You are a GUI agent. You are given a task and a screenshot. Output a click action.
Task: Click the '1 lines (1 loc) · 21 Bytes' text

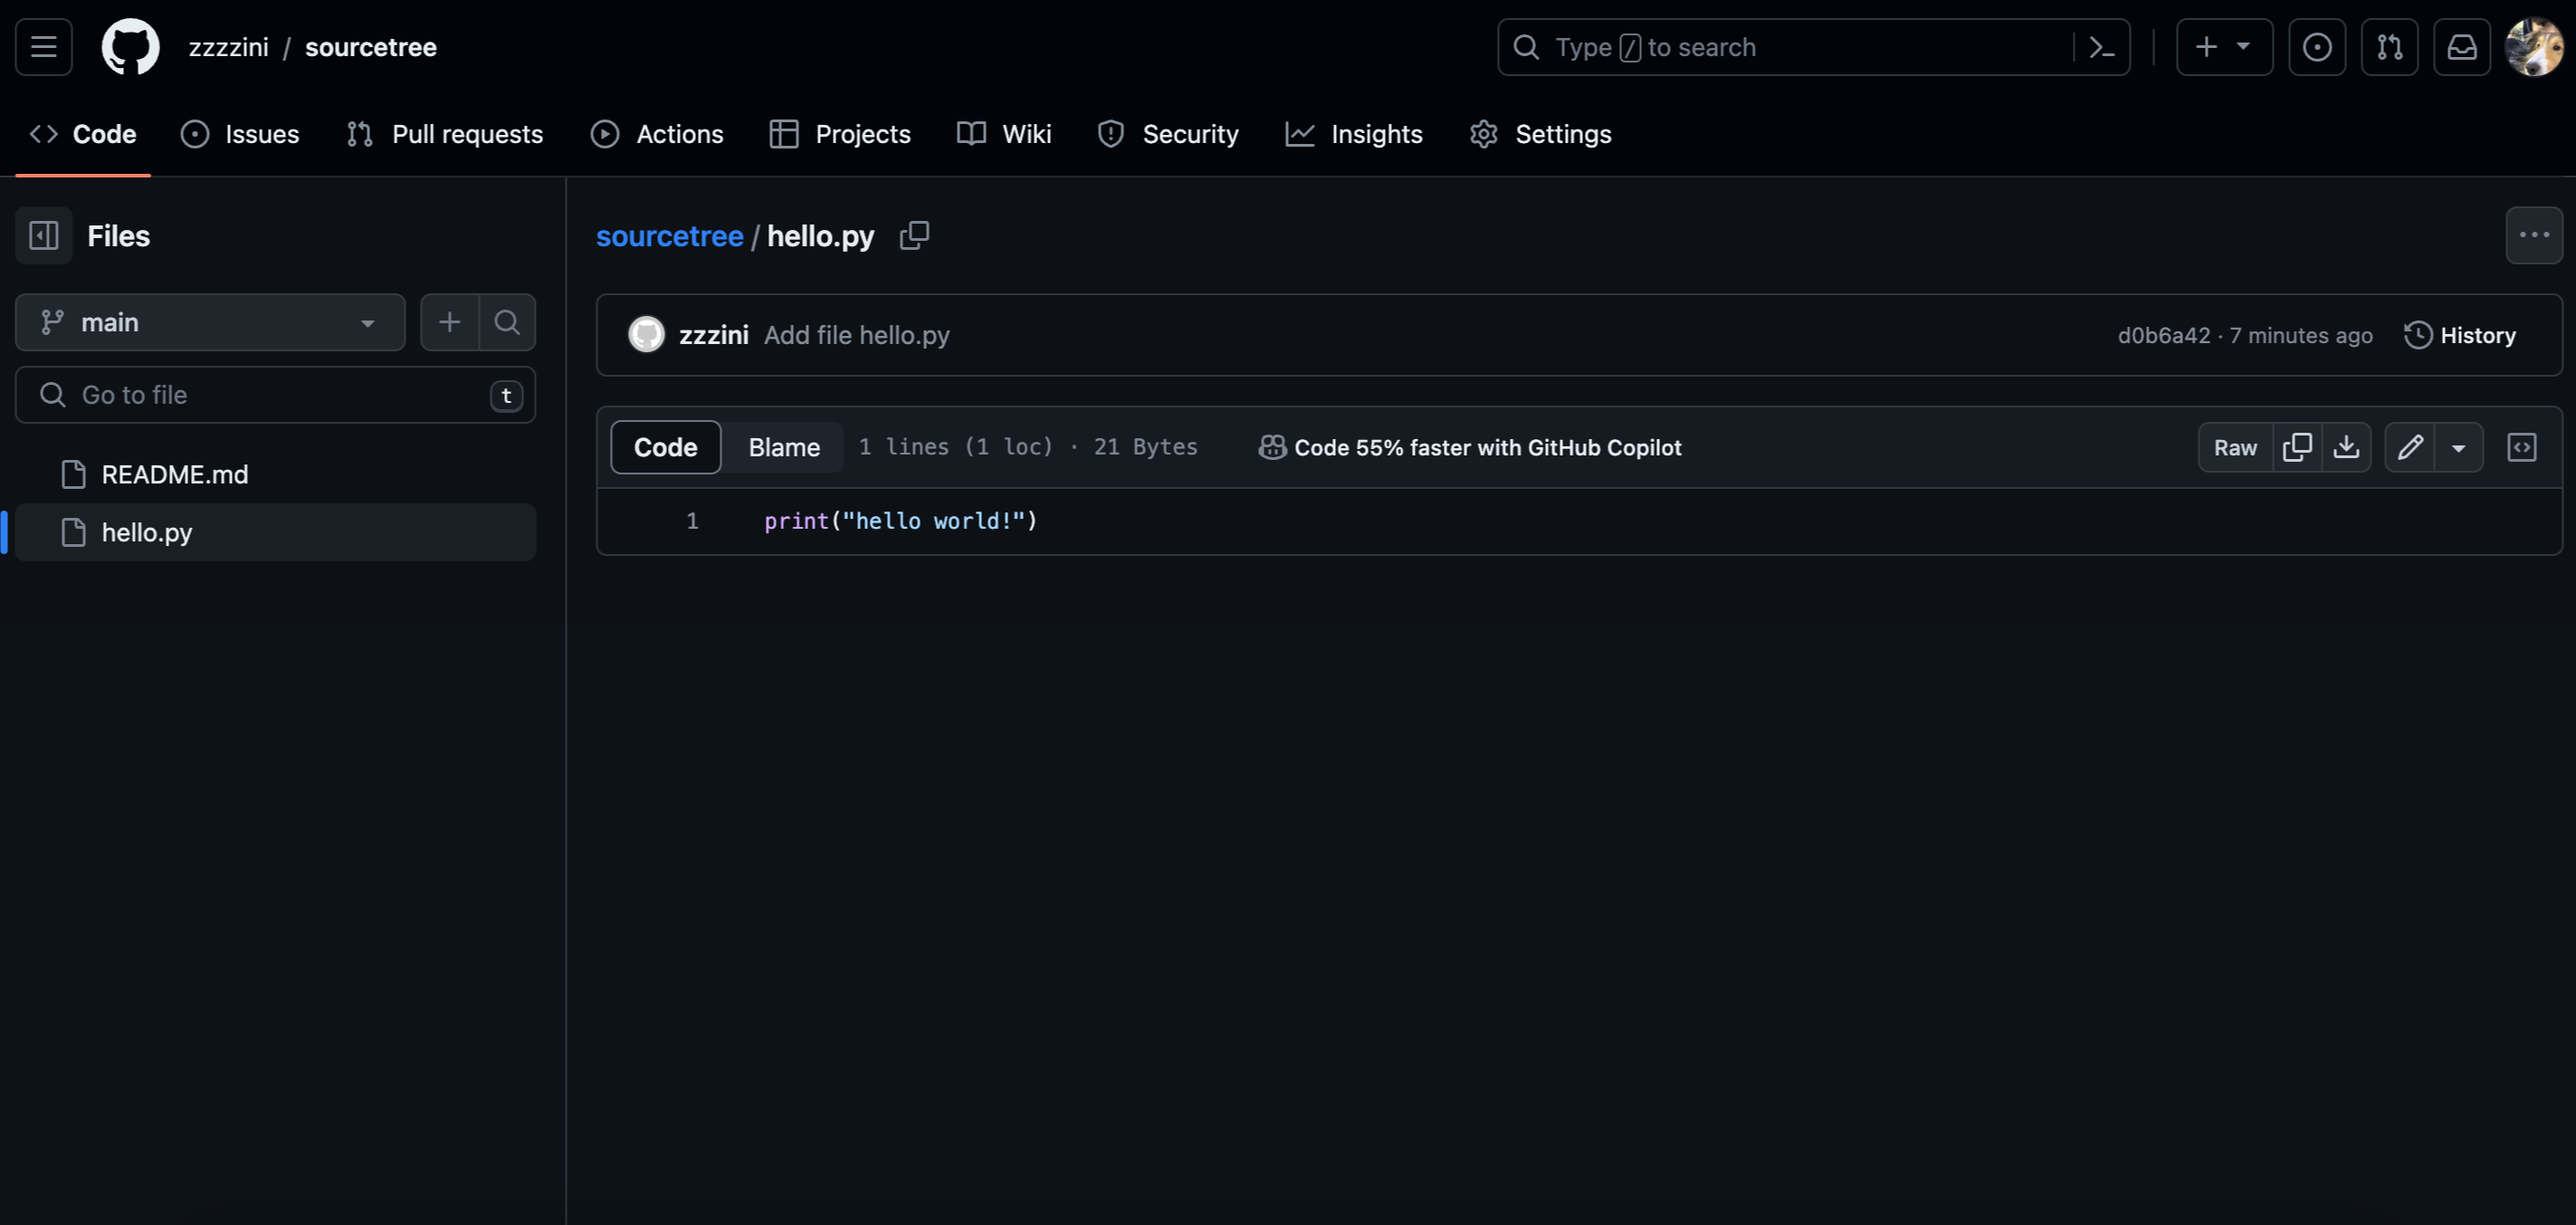[1028, 447]
